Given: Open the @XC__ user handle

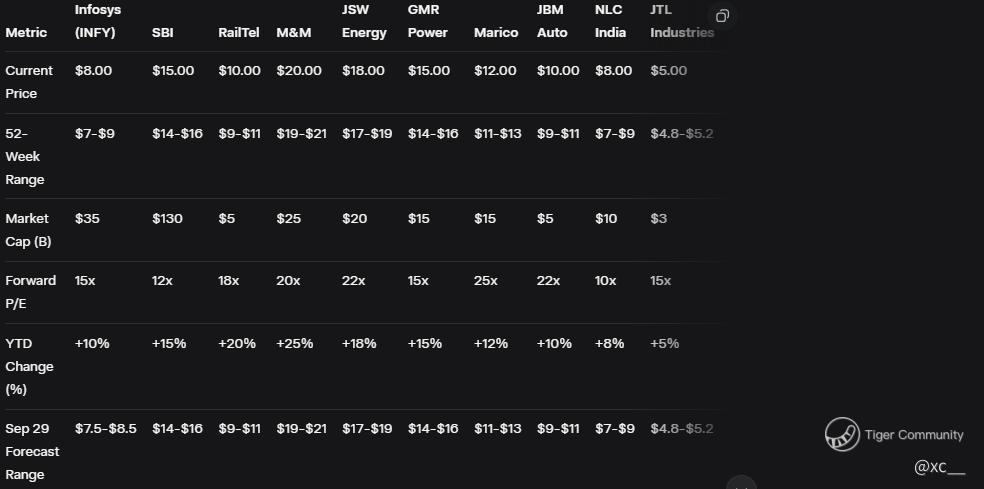Looking at the screenshot, I should pos(939,467).
